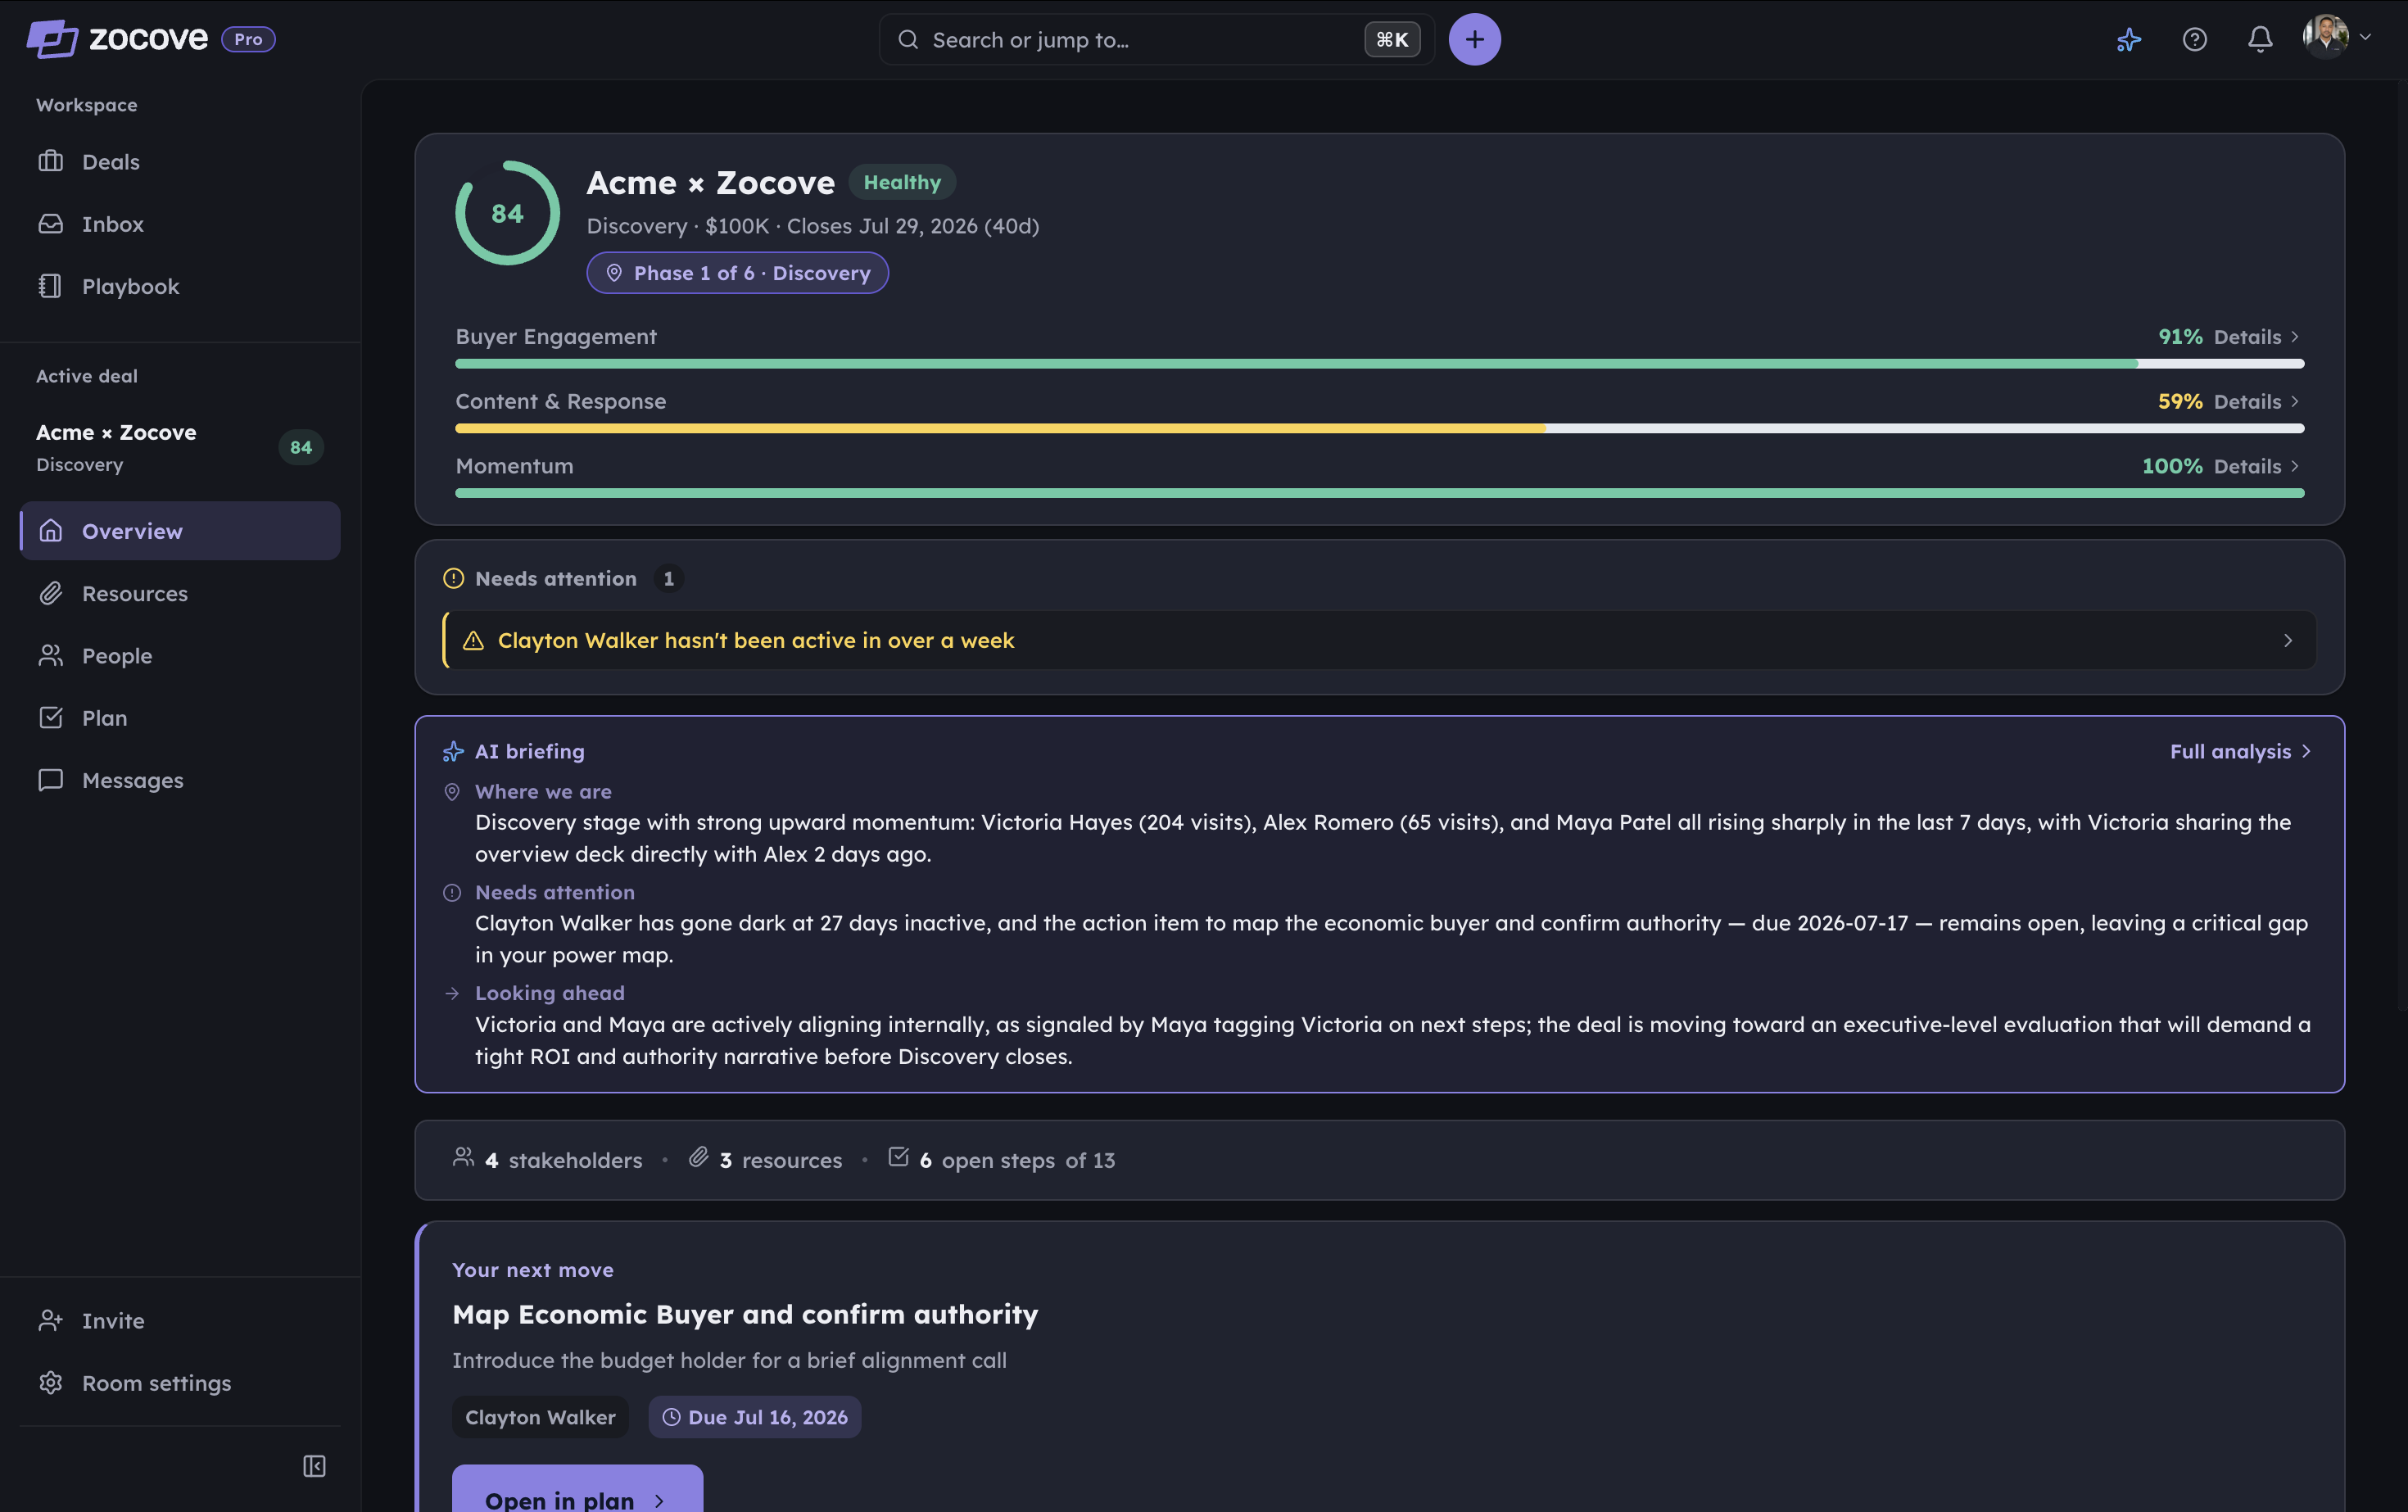The image size is (2408, 1512).
Task: Click the Pro plan badge
Action: 248,39
